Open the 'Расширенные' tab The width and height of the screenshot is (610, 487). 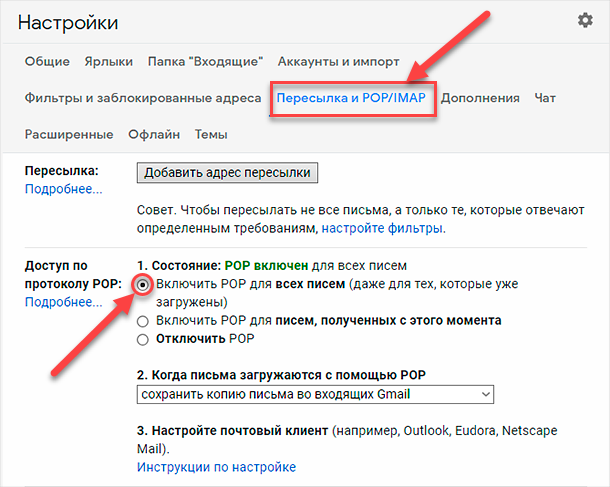click(x=69, y=135)
